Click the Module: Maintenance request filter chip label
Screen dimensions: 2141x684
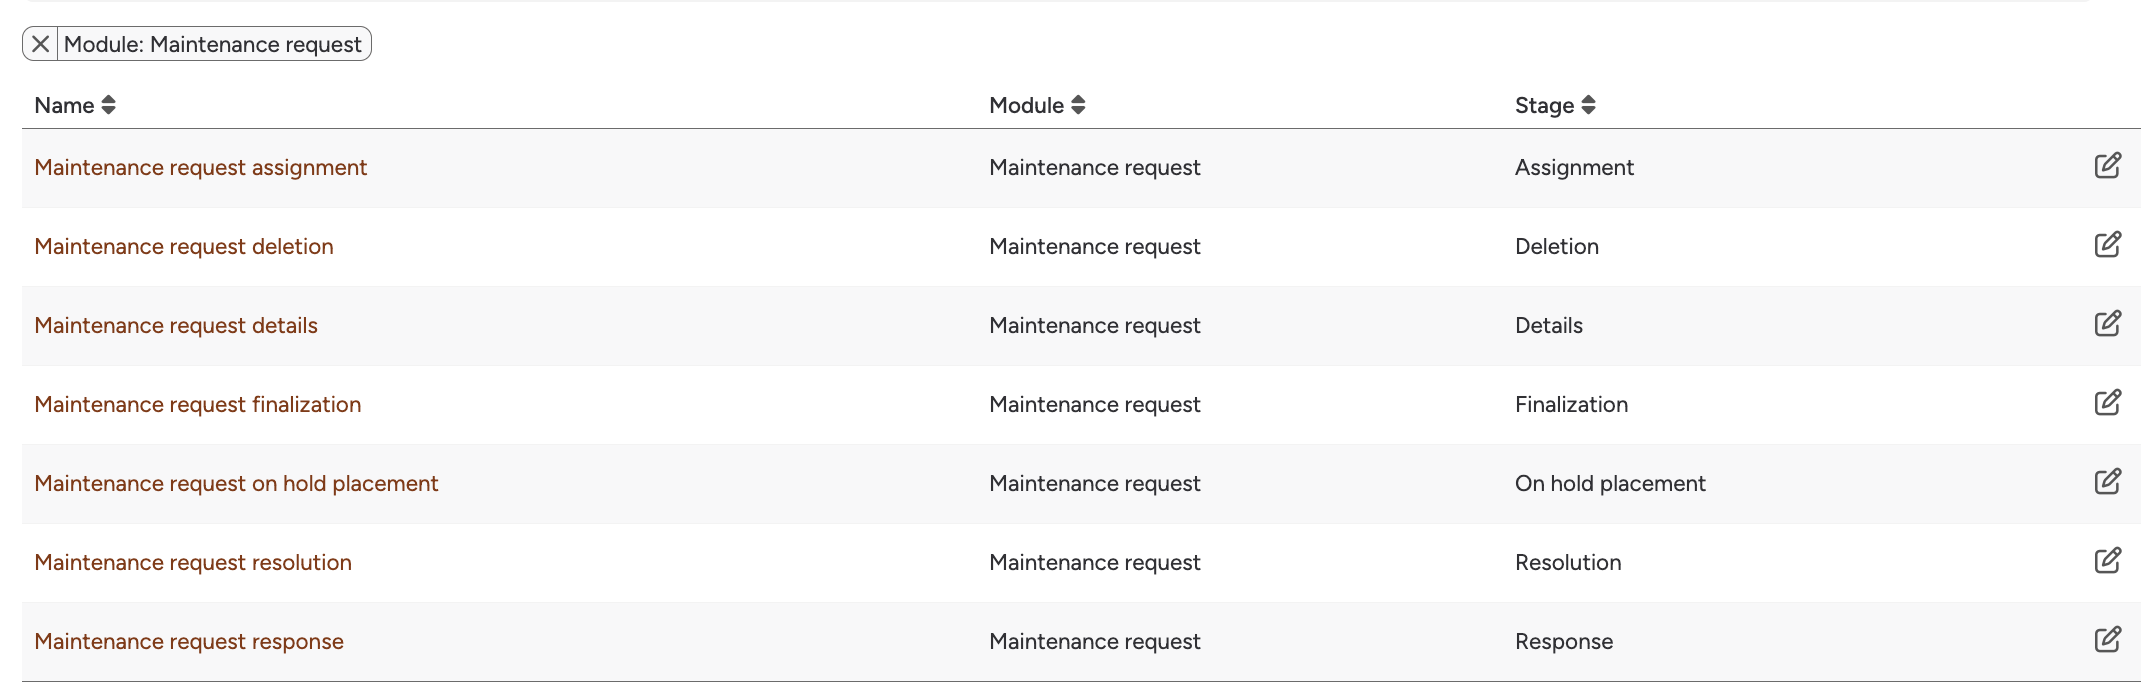[213, 44]
